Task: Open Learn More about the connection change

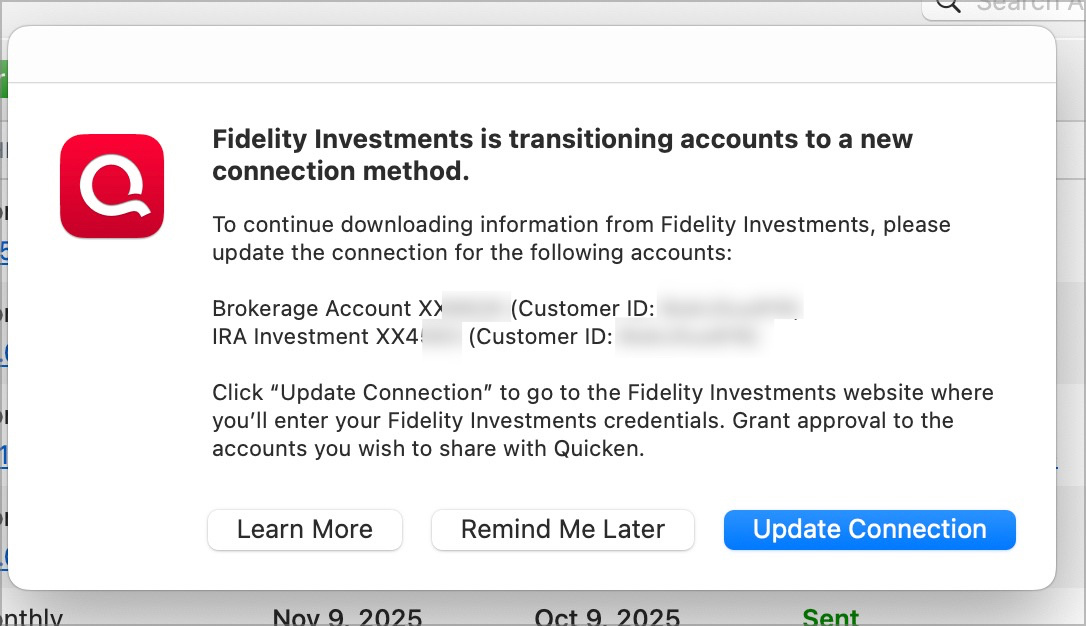Action: point(304,530)
